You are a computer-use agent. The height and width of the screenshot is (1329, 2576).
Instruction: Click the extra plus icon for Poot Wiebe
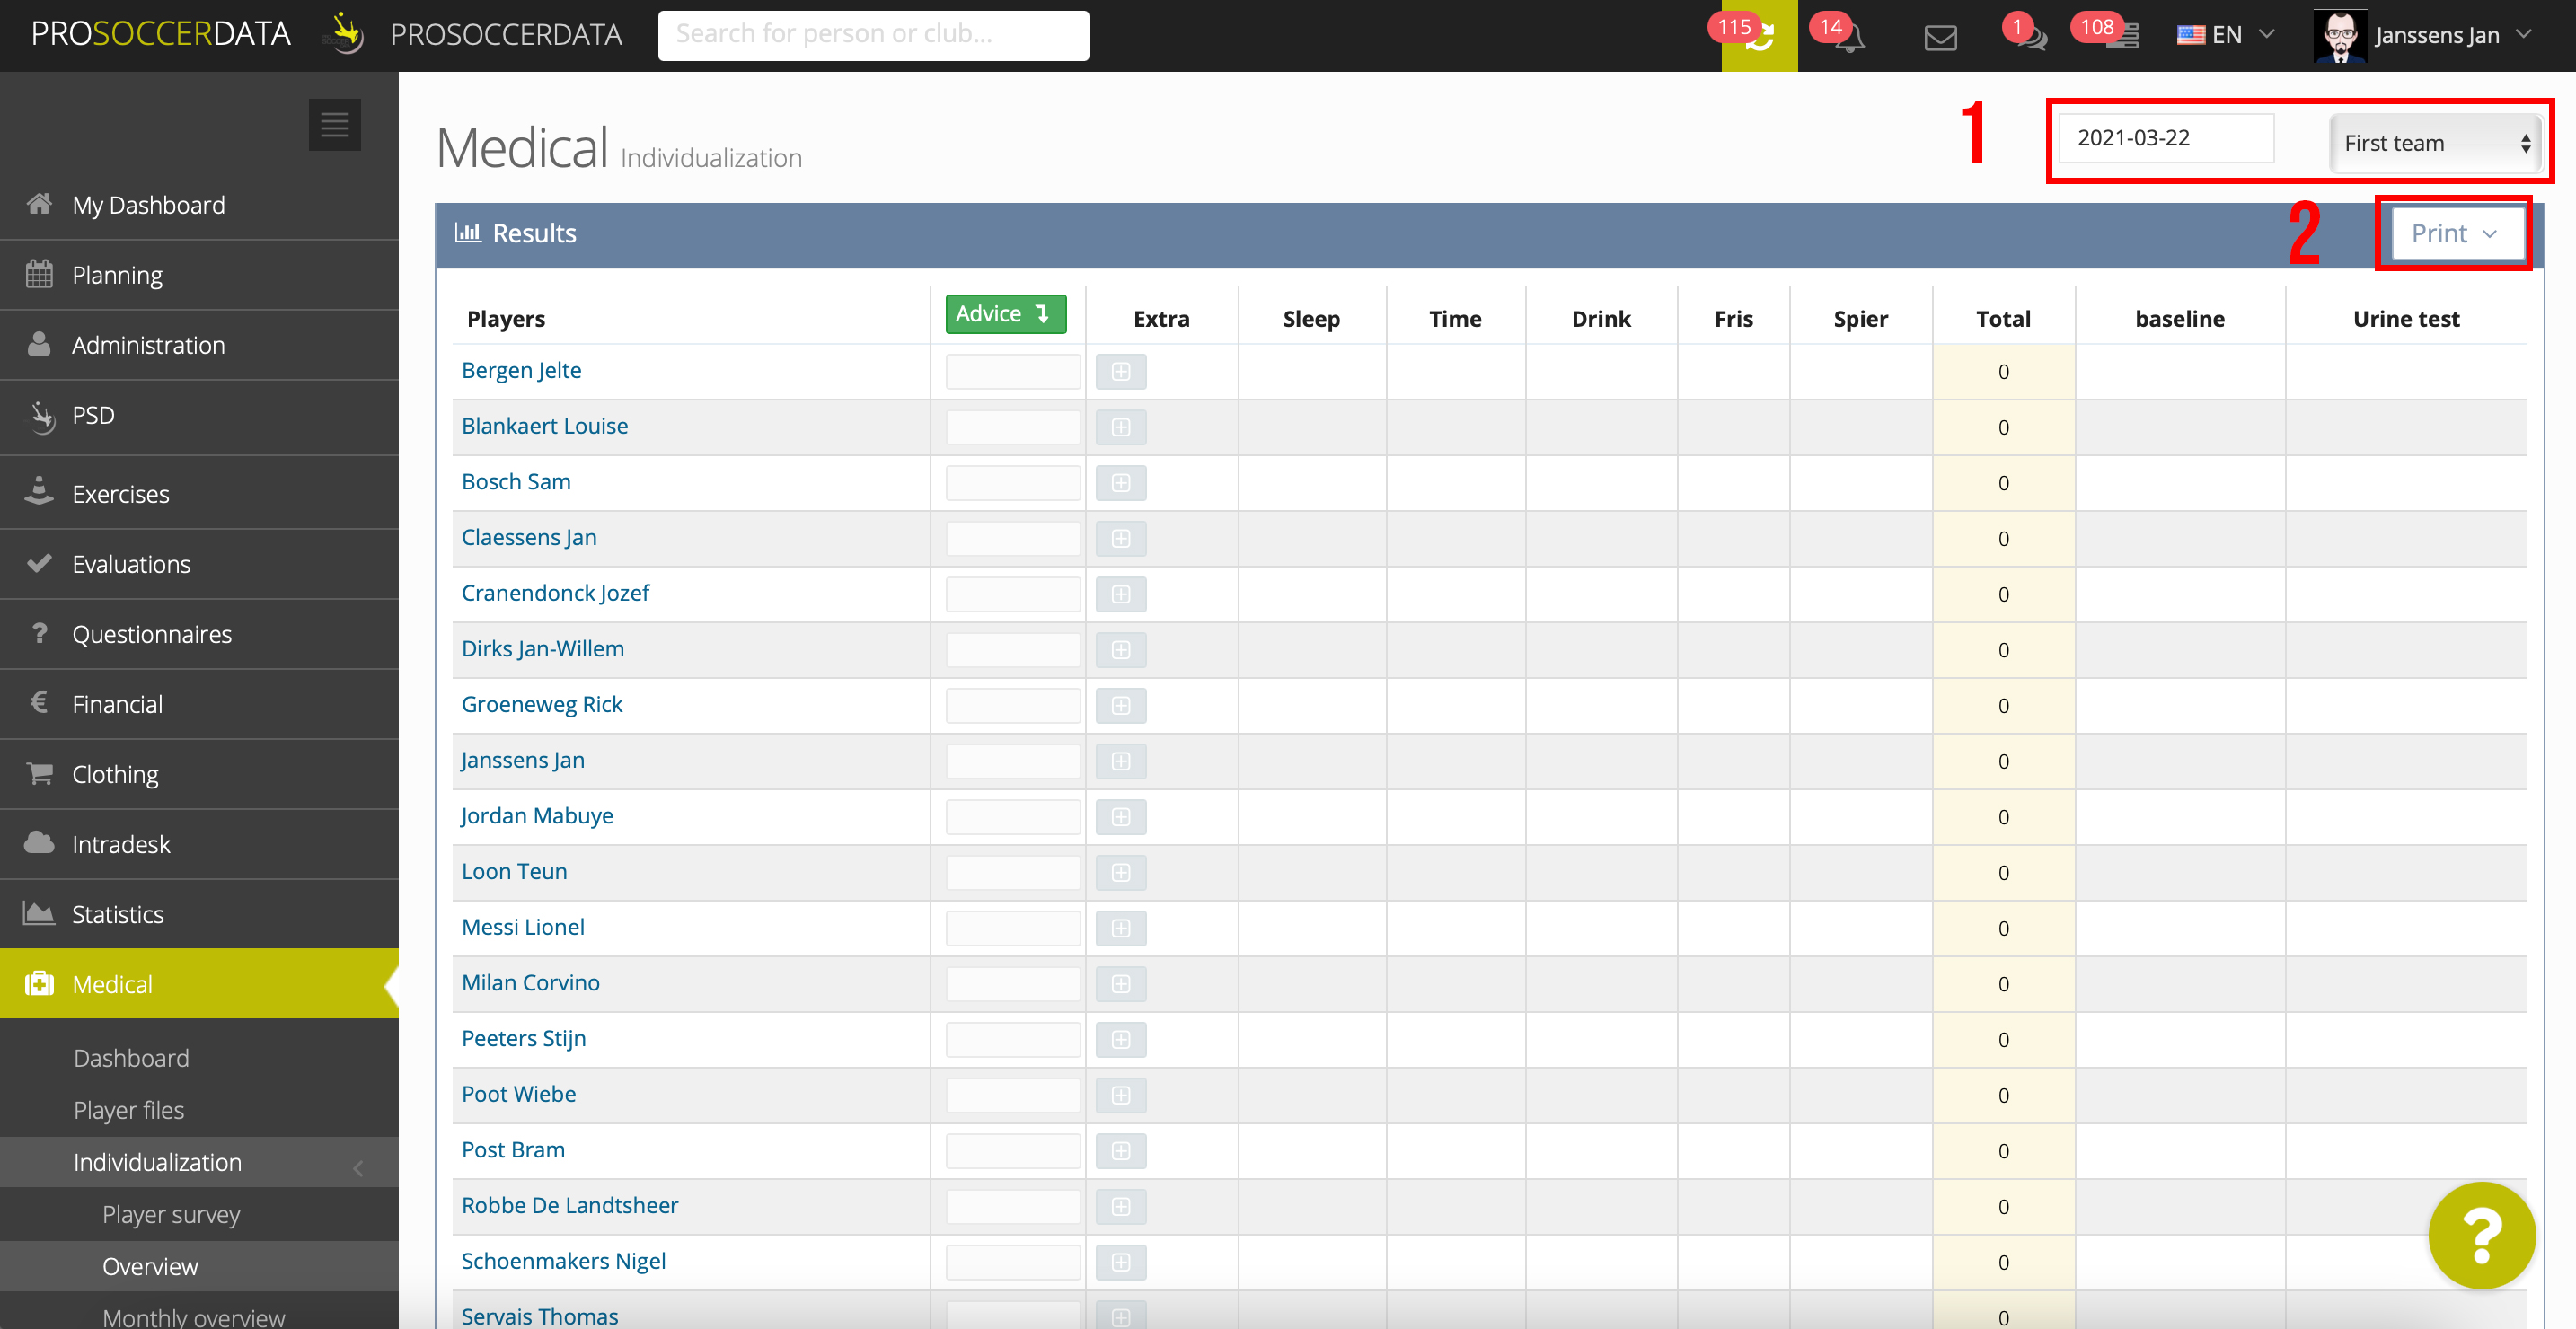click(x=1121, y=1096)
